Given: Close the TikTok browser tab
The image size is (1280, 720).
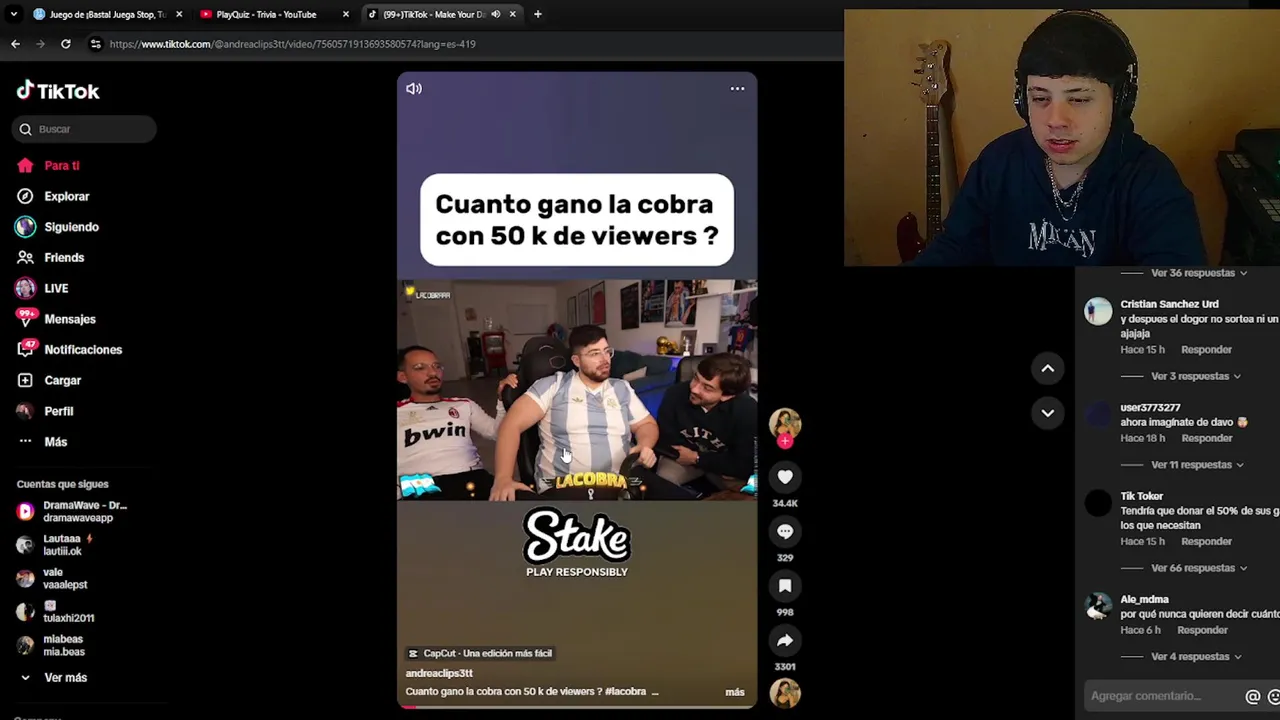Looking at the screenshot, I should pos(513,14).
